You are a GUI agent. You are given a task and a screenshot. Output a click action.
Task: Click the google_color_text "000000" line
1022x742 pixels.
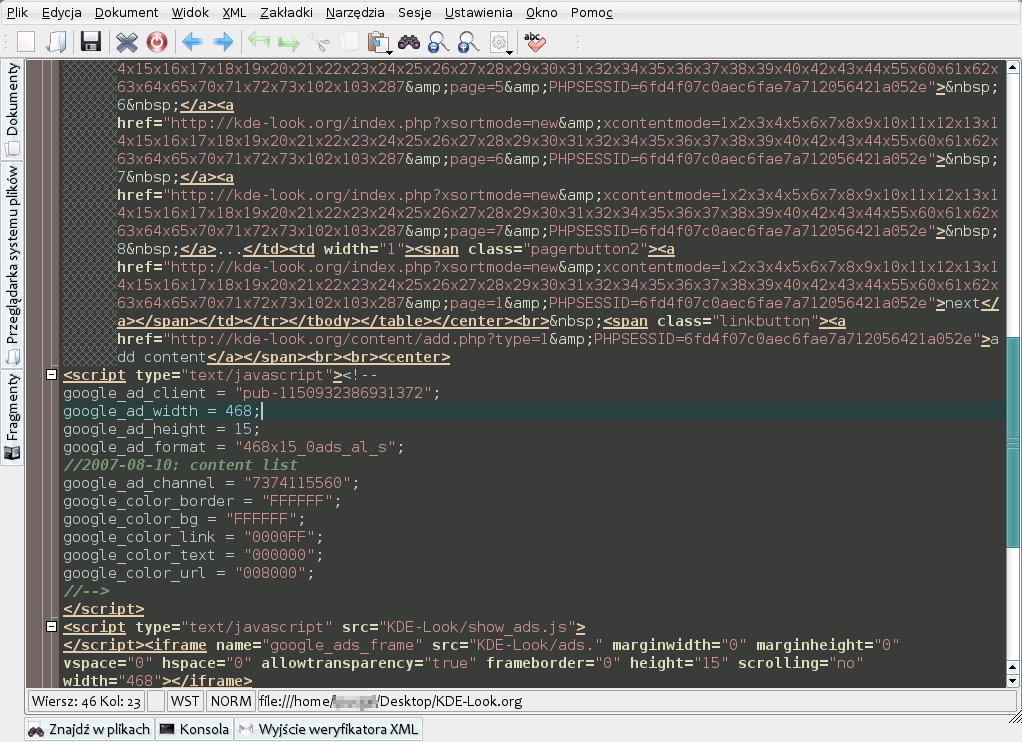193,554
